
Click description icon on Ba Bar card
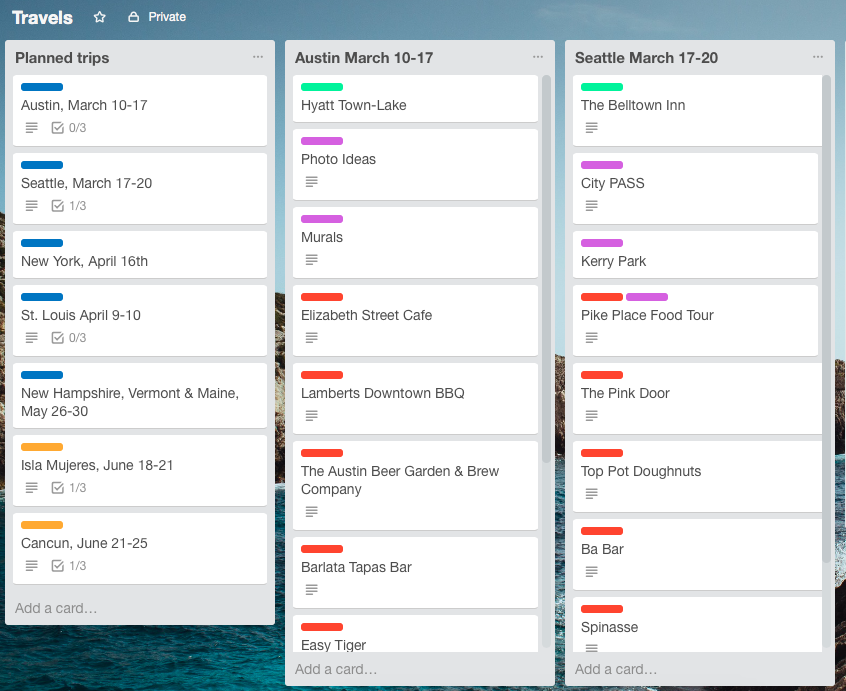(592, 571)
